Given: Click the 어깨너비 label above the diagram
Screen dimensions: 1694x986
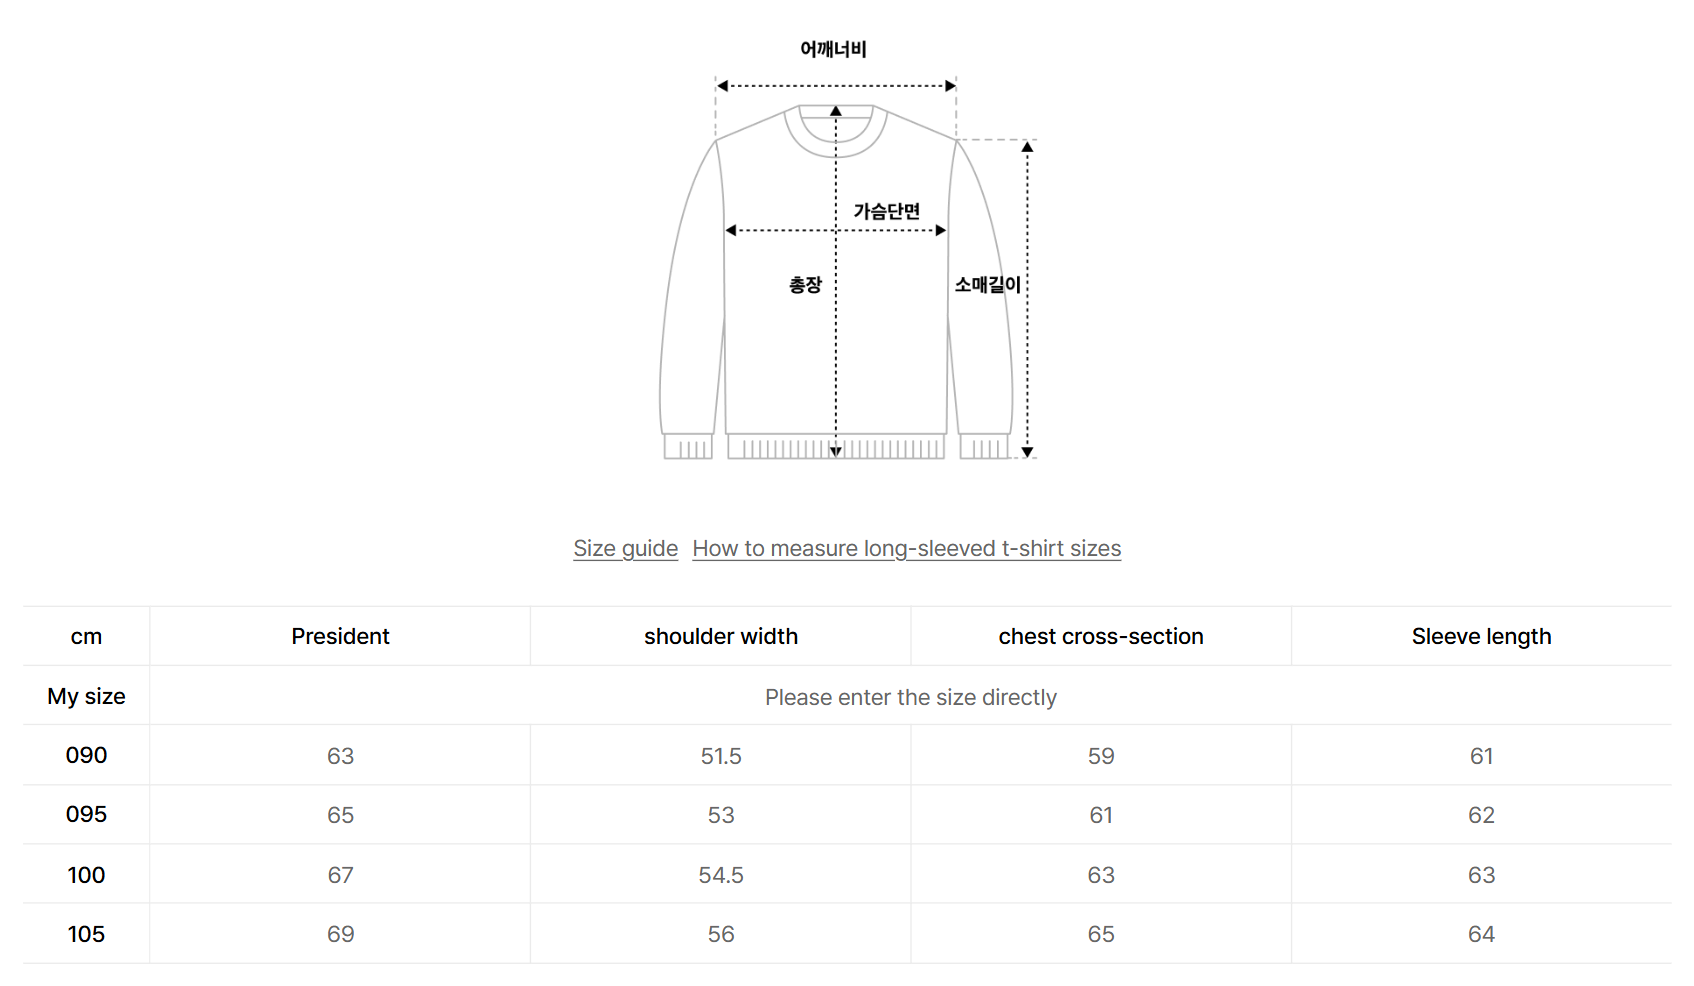Looking at the screenshot, I should tap(833, 49).
